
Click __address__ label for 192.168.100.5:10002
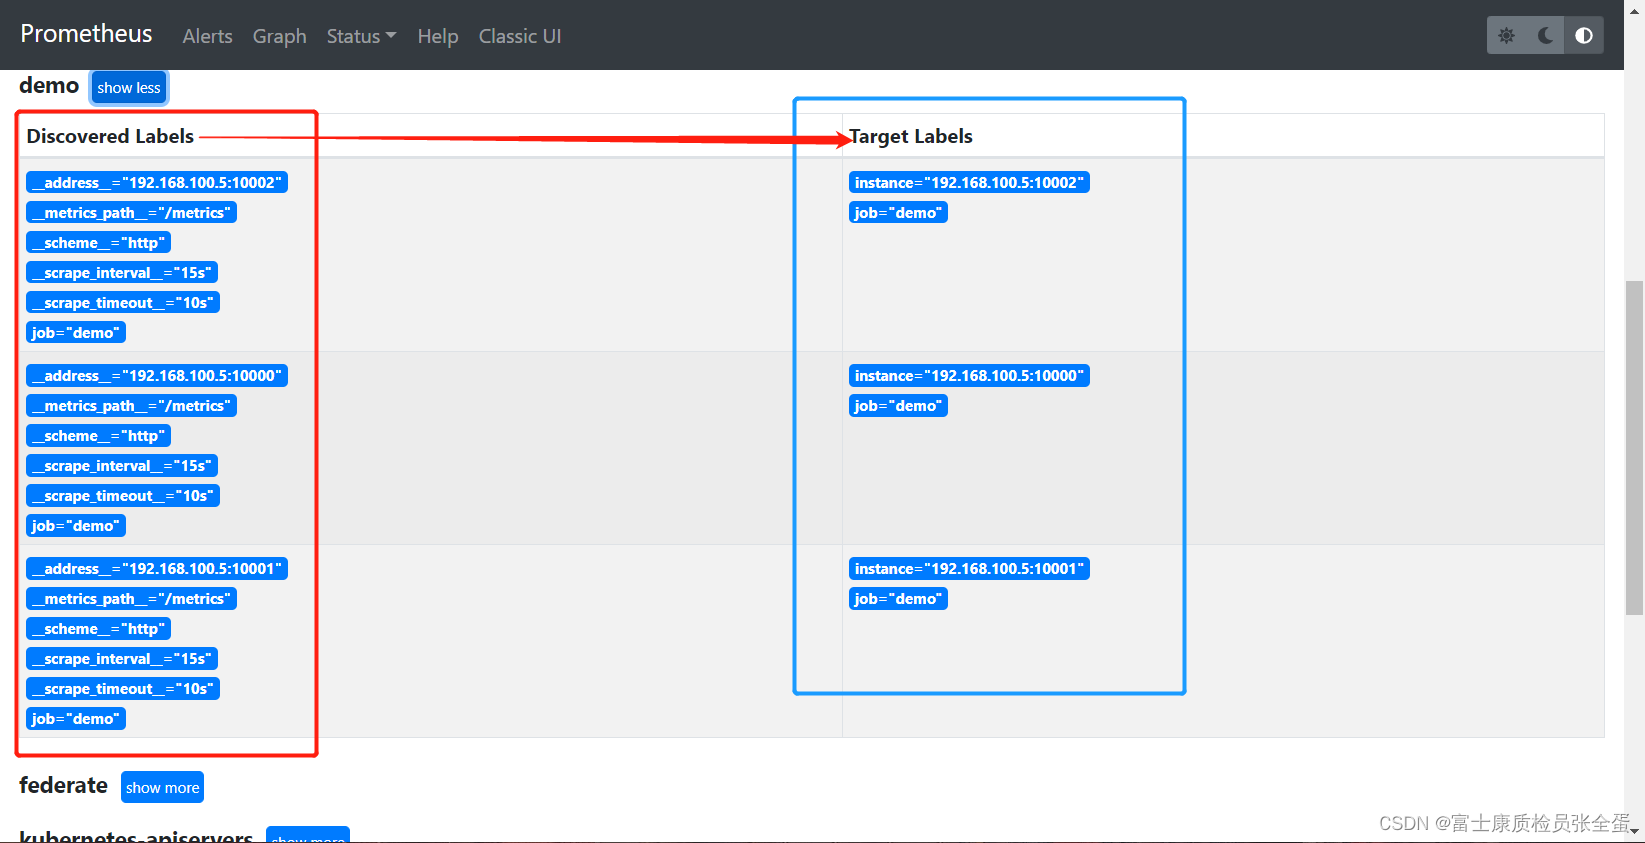tap(157, 183)
